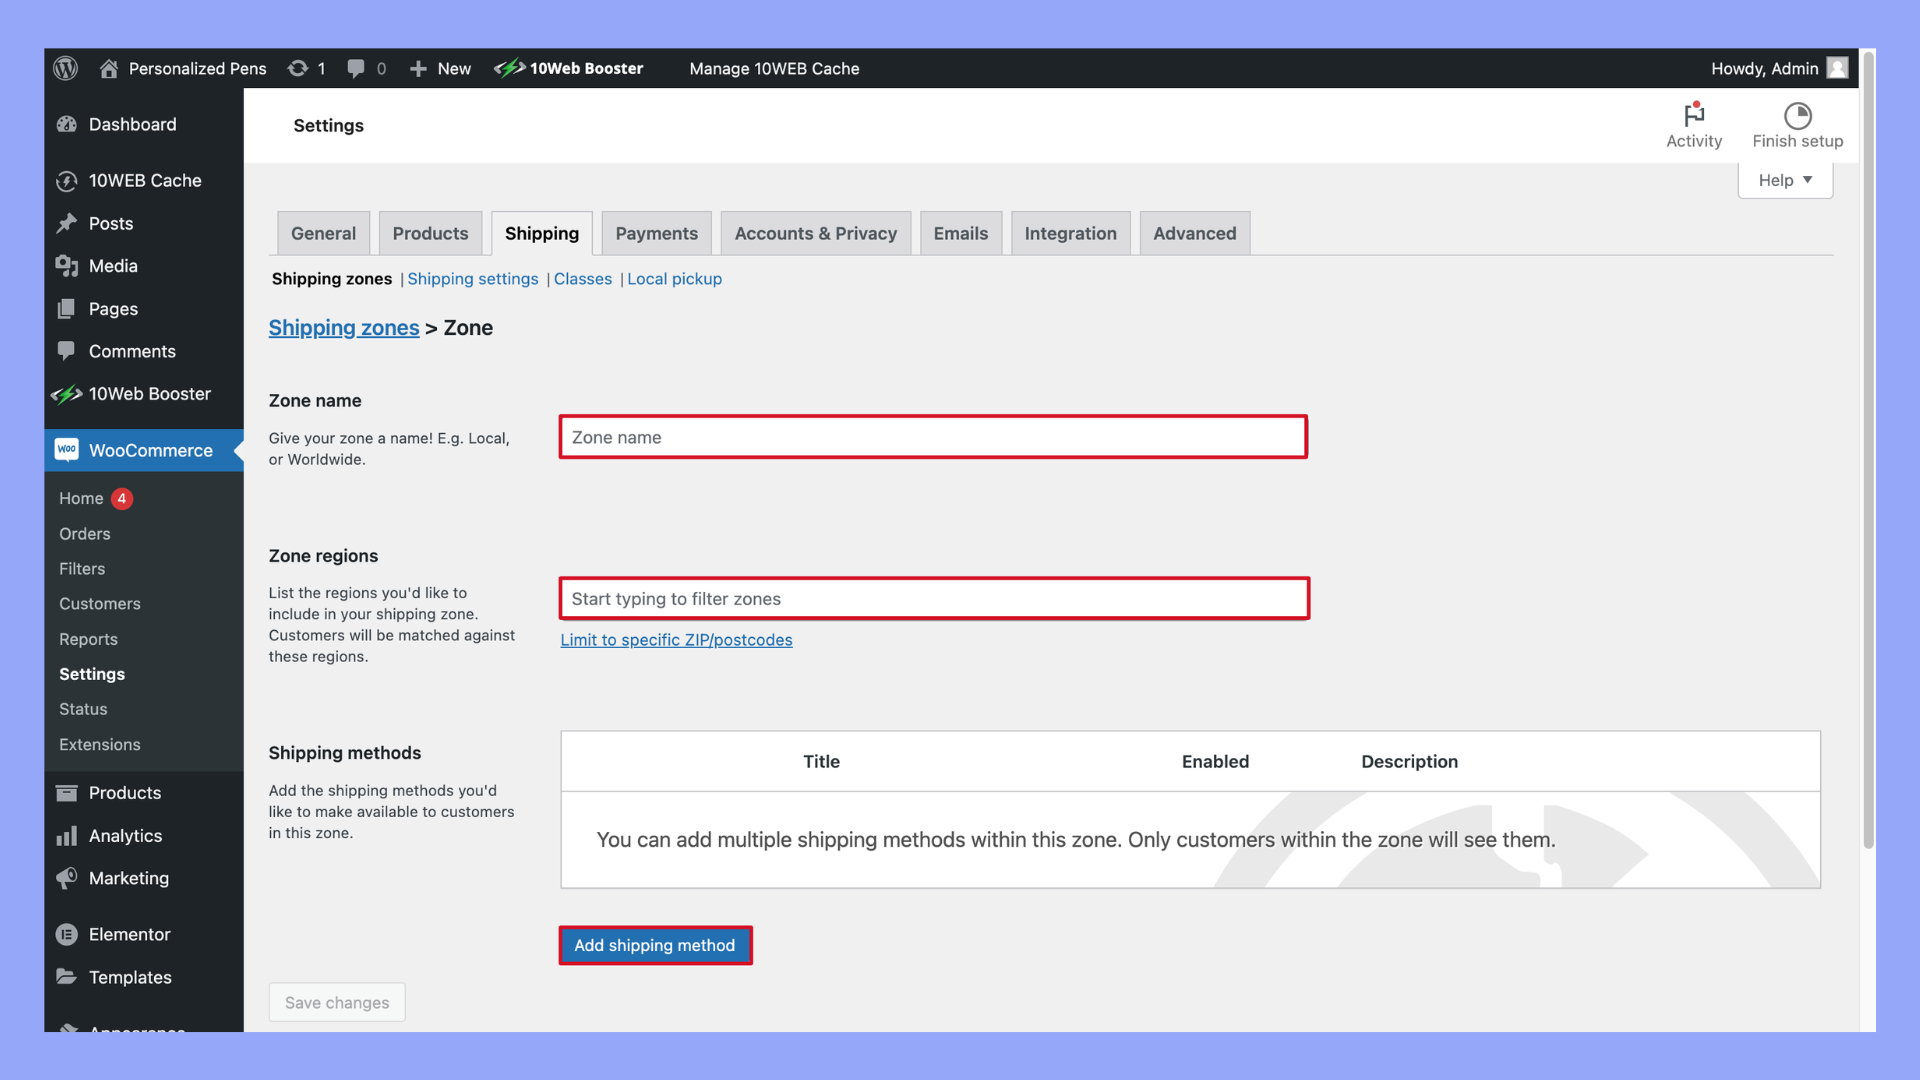Click into the Zone name field
Viewport: 1920px width, 1080px height.
tap(933, 437)
